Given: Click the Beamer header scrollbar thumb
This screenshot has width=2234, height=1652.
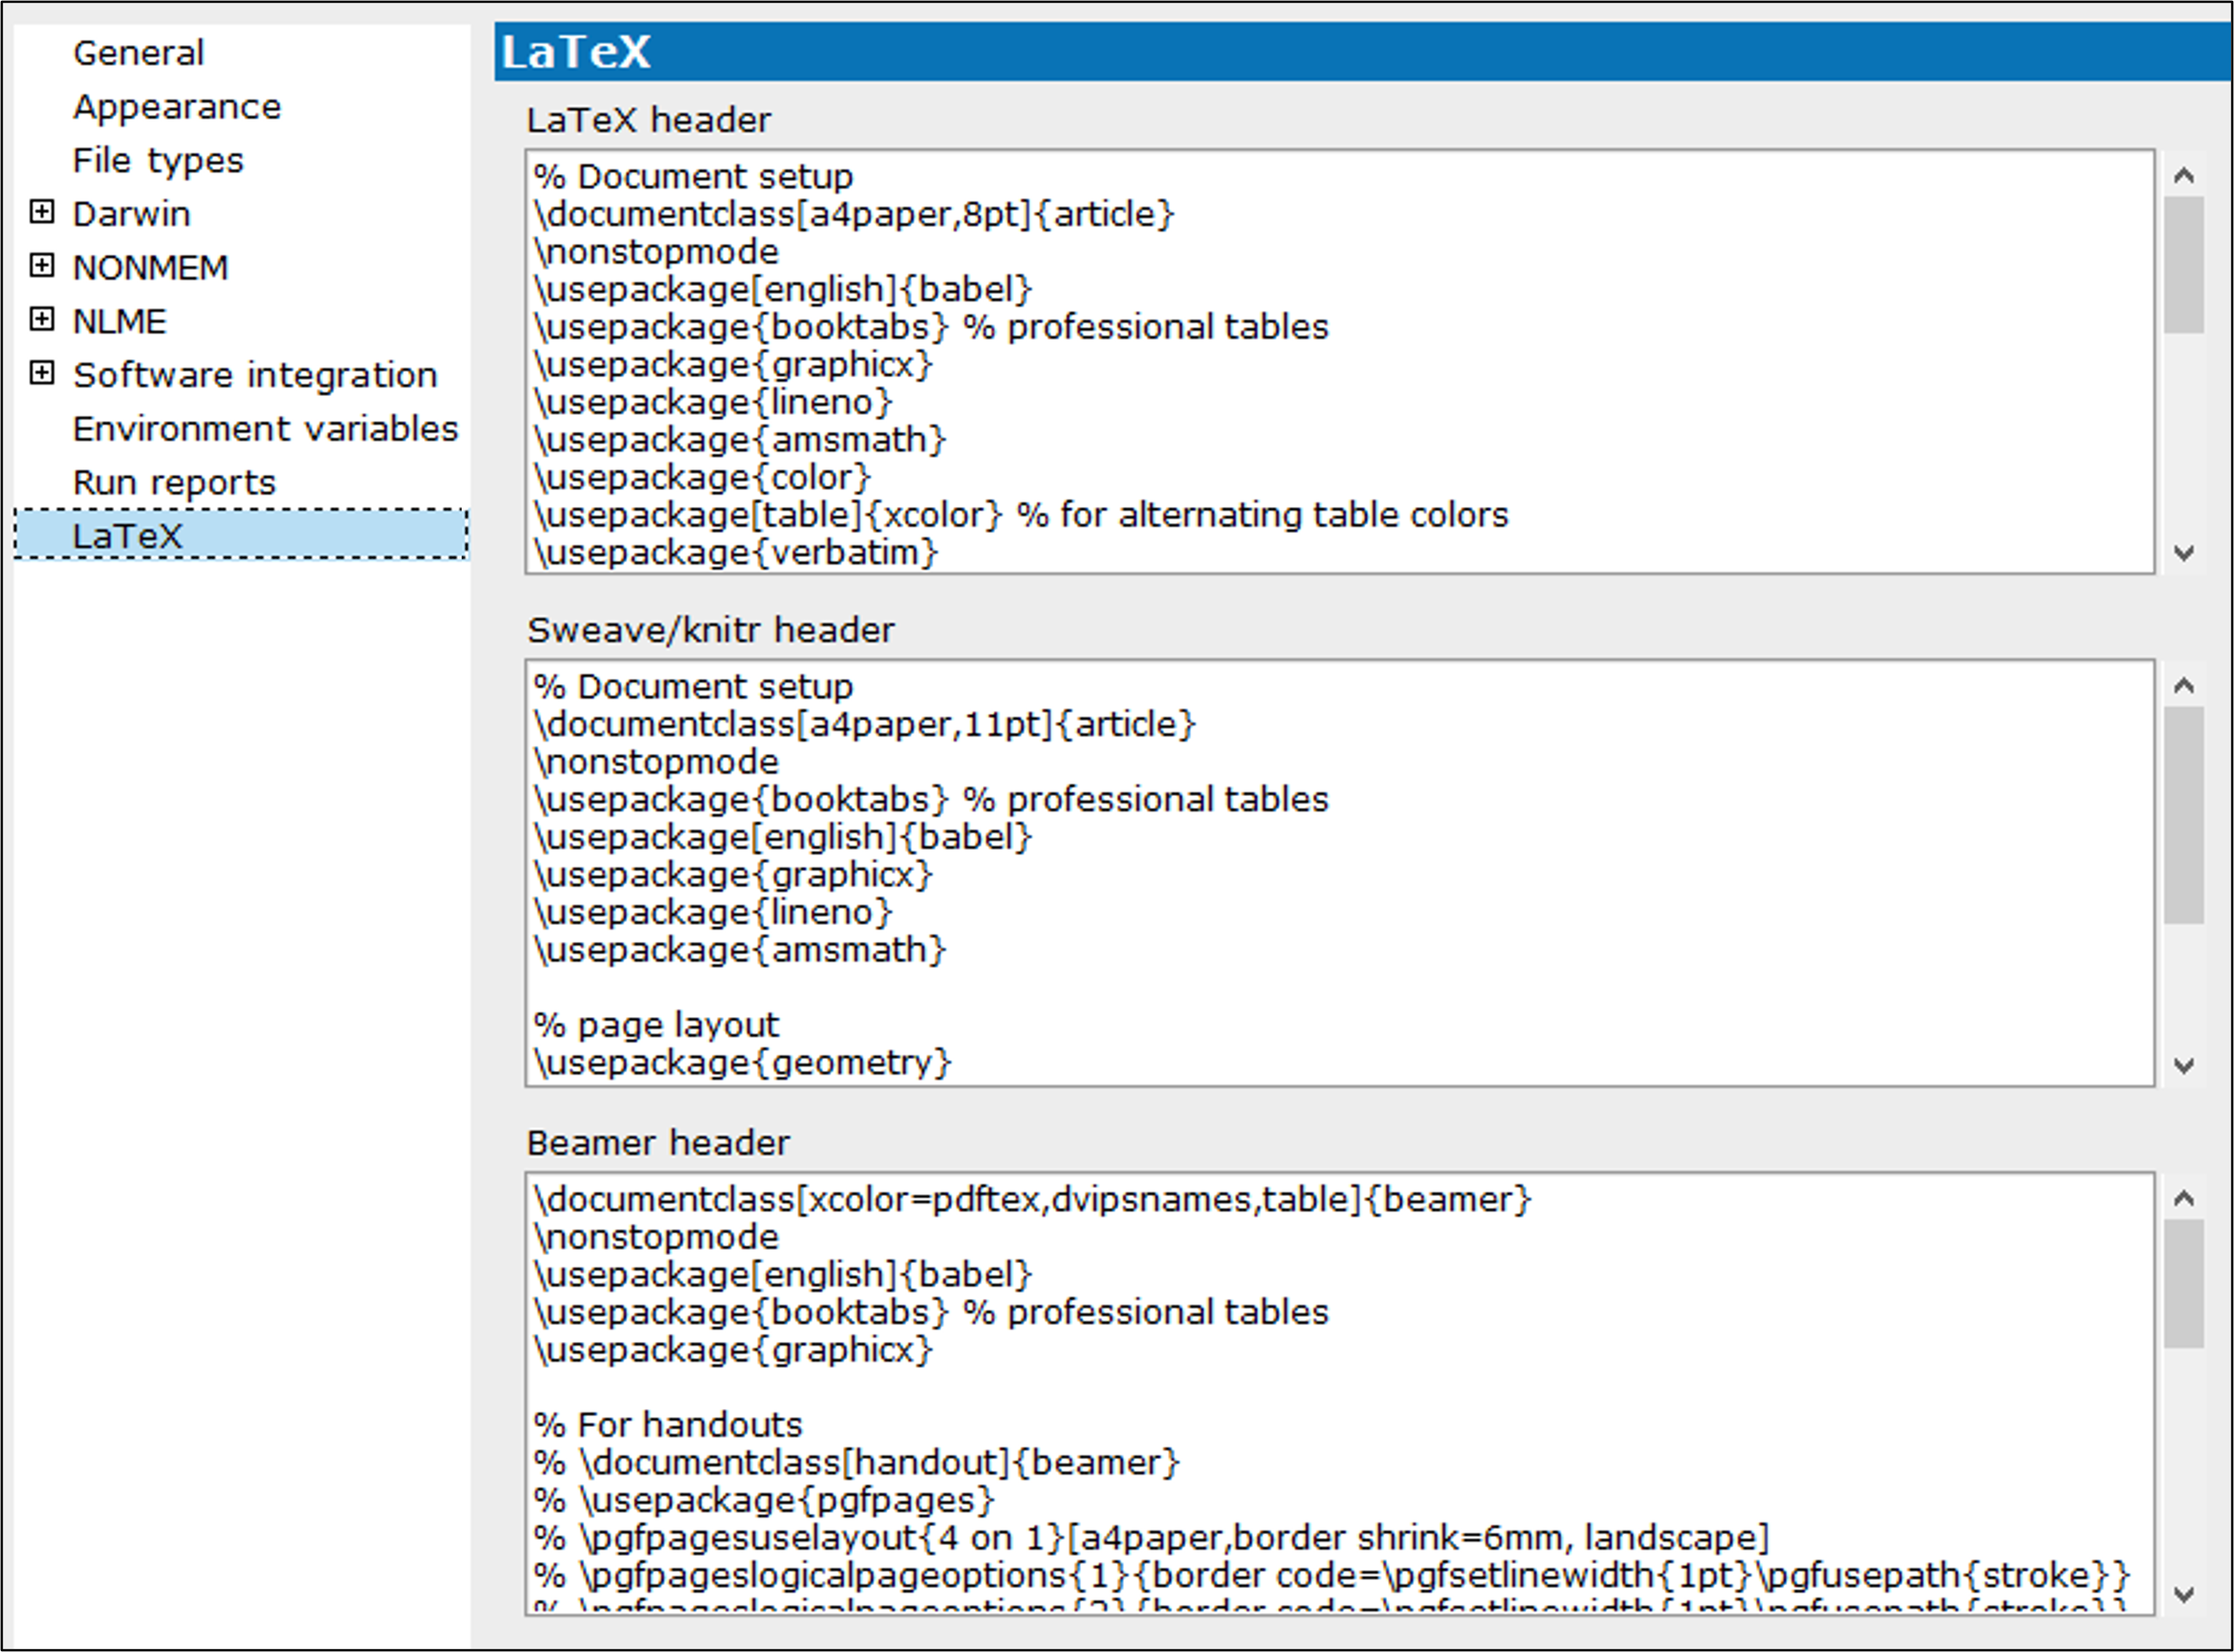Looking at the screenshot, I should pyautogui.click(x=2184, y=1284).
